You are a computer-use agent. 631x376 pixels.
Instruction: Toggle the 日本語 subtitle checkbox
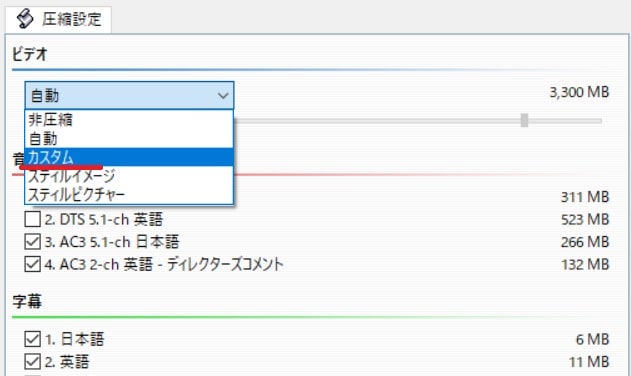click(x=32, y=339)
